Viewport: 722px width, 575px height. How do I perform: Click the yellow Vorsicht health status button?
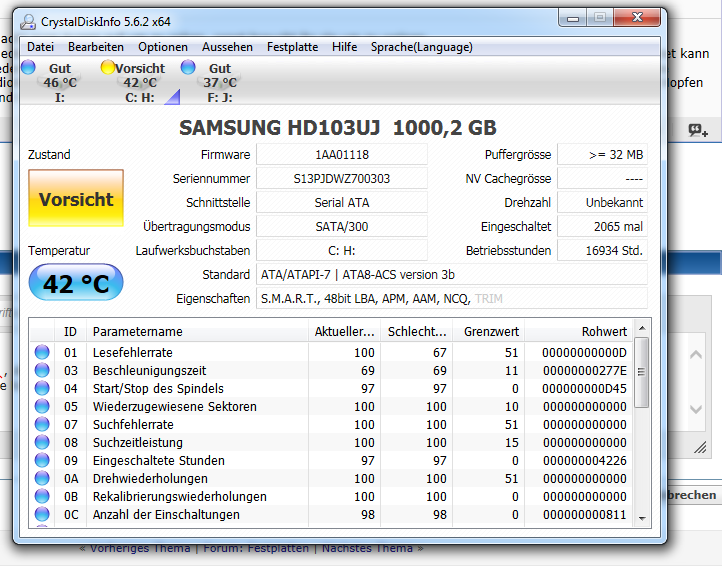[x=76, y=198]
